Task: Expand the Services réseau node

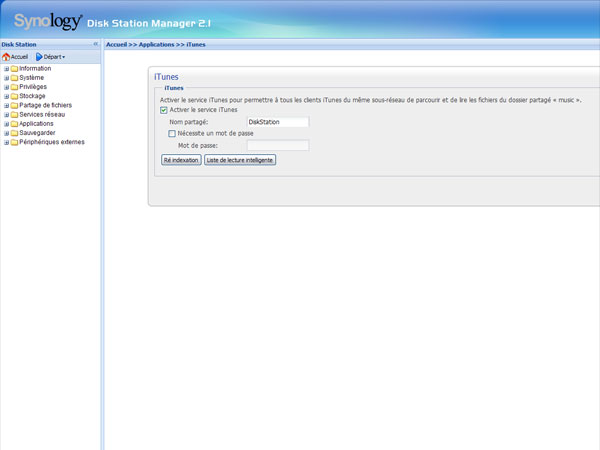Action: point(7,115)
